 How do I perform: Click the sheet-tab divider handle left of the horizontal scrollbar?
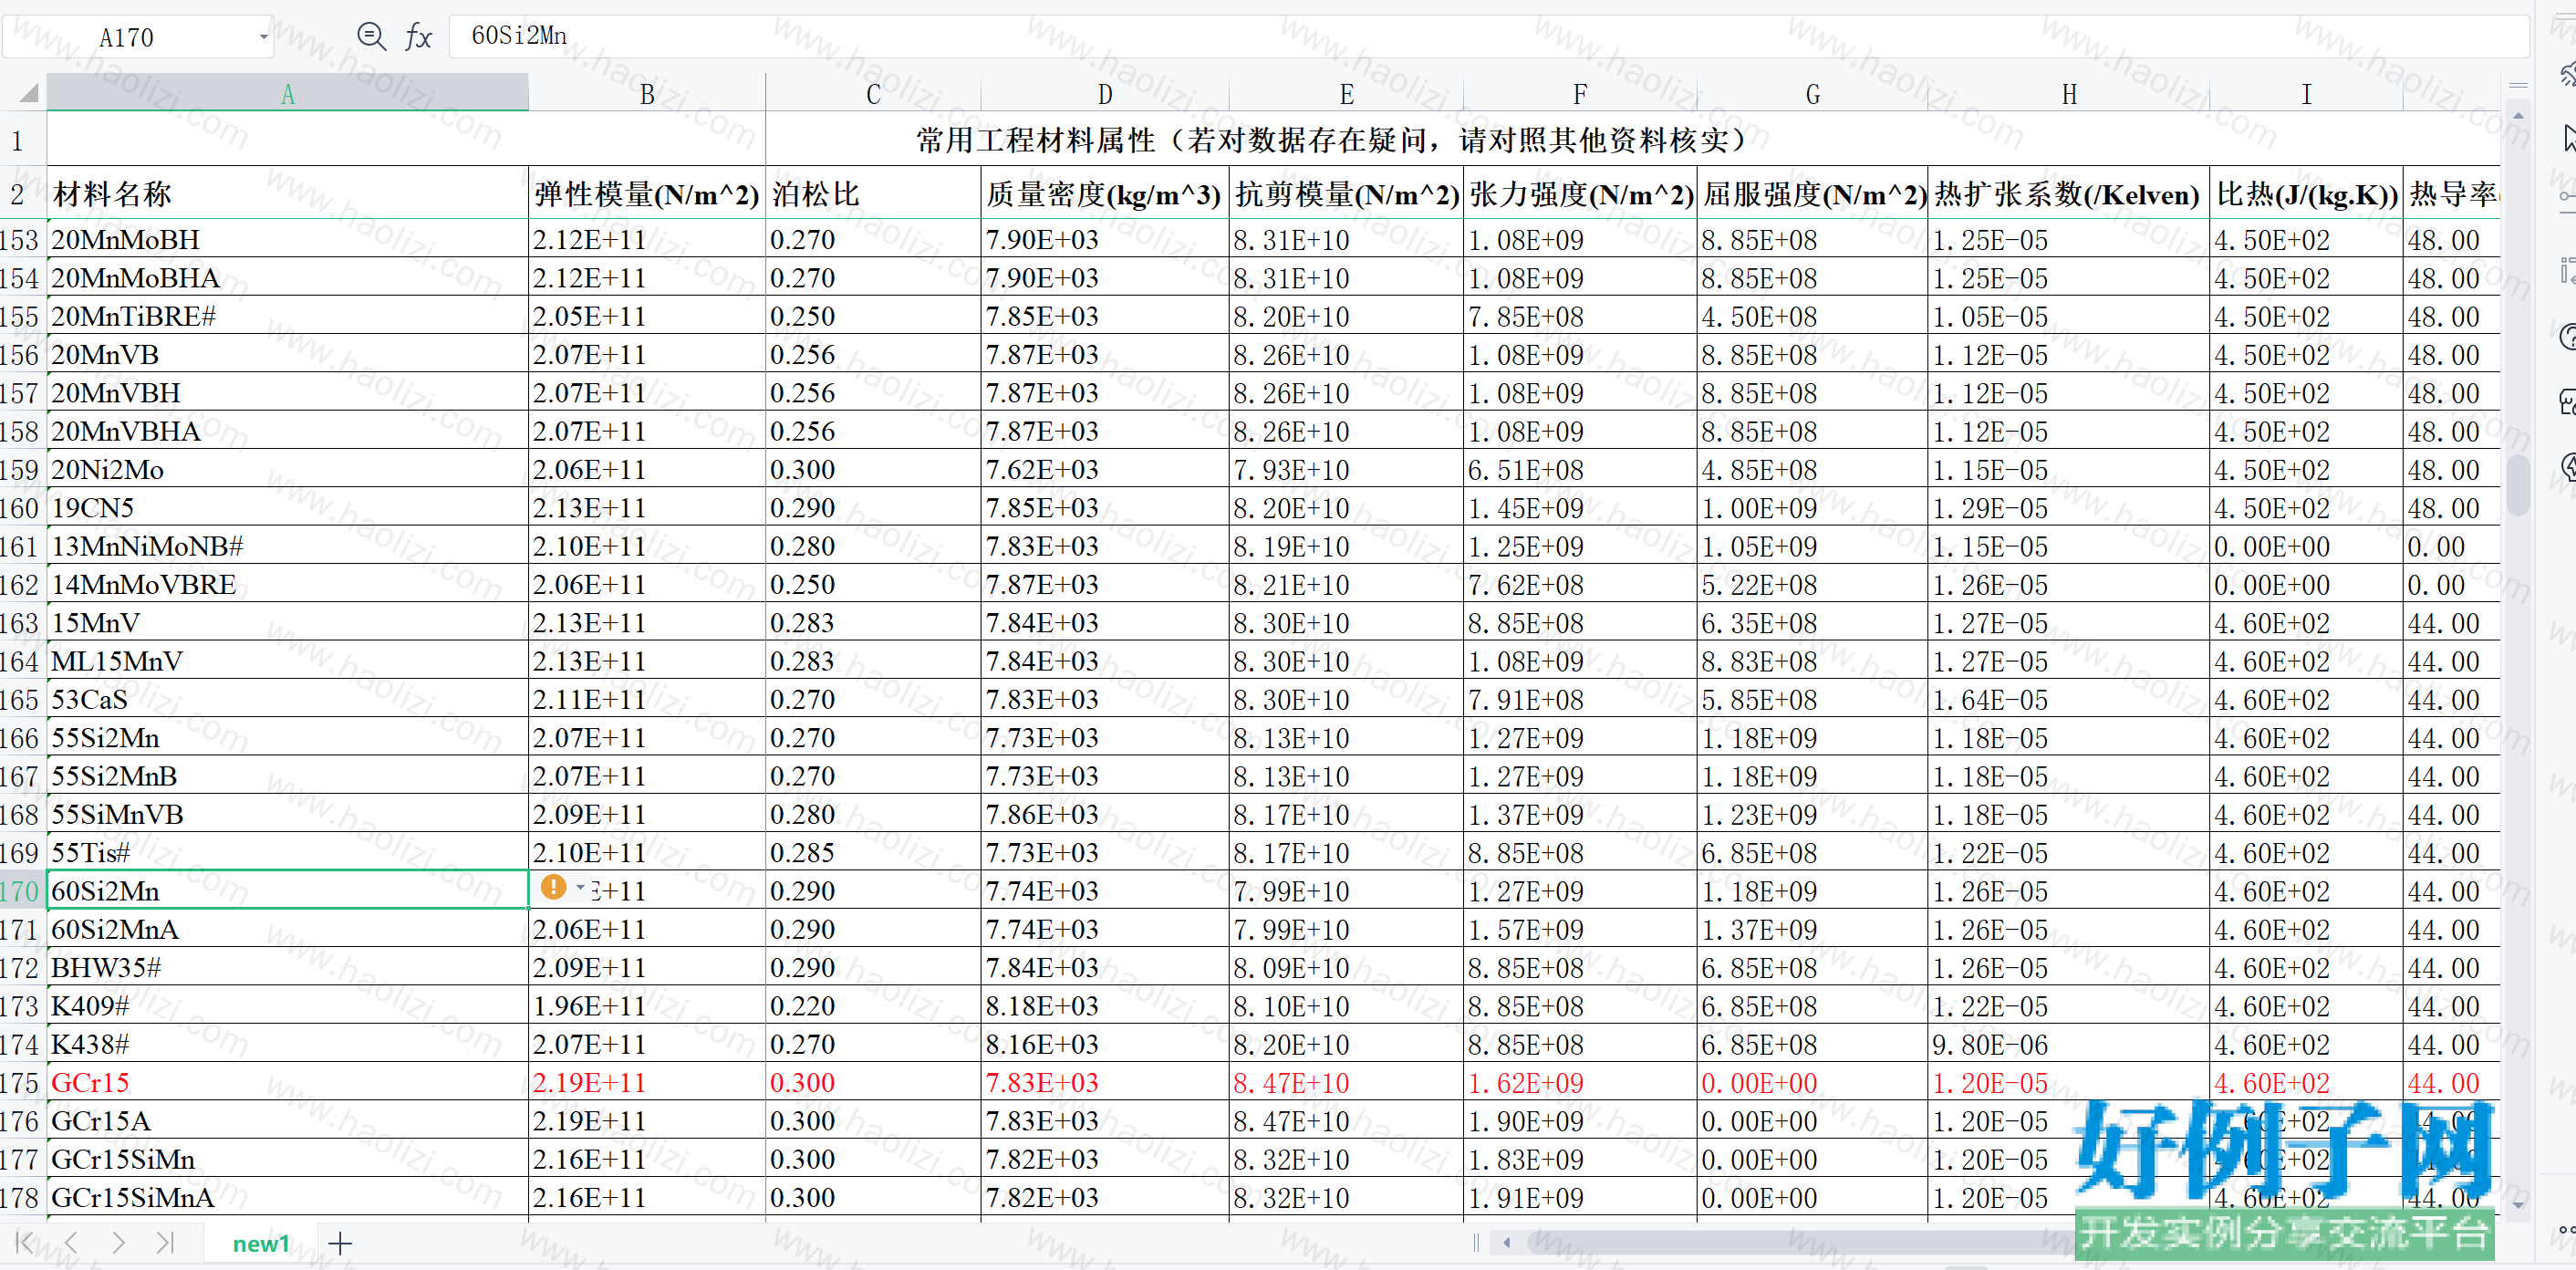pos(1476,1243)
